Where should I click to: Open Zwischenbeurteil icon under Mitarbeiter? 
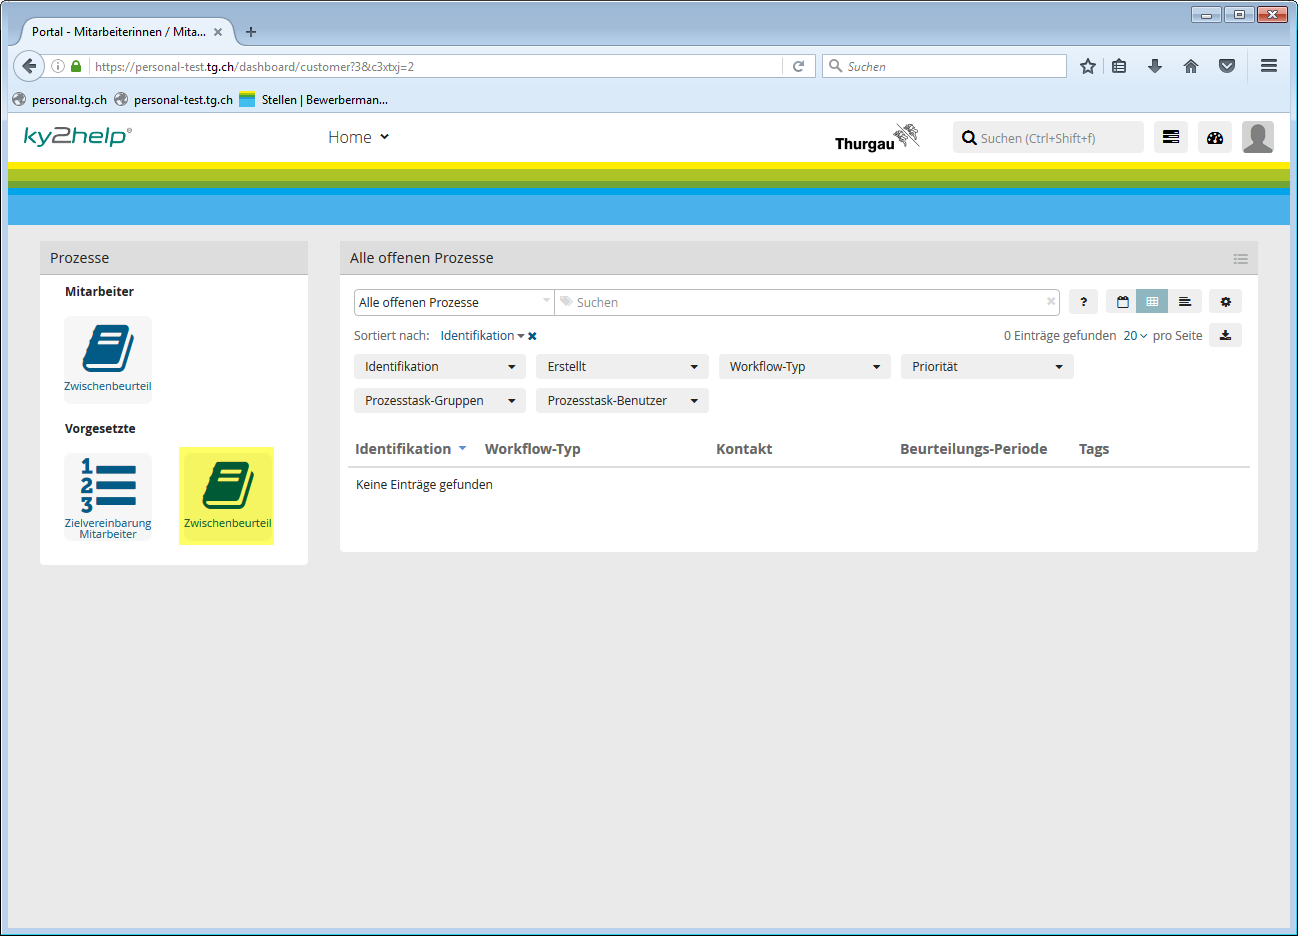[x=108, y=359]
